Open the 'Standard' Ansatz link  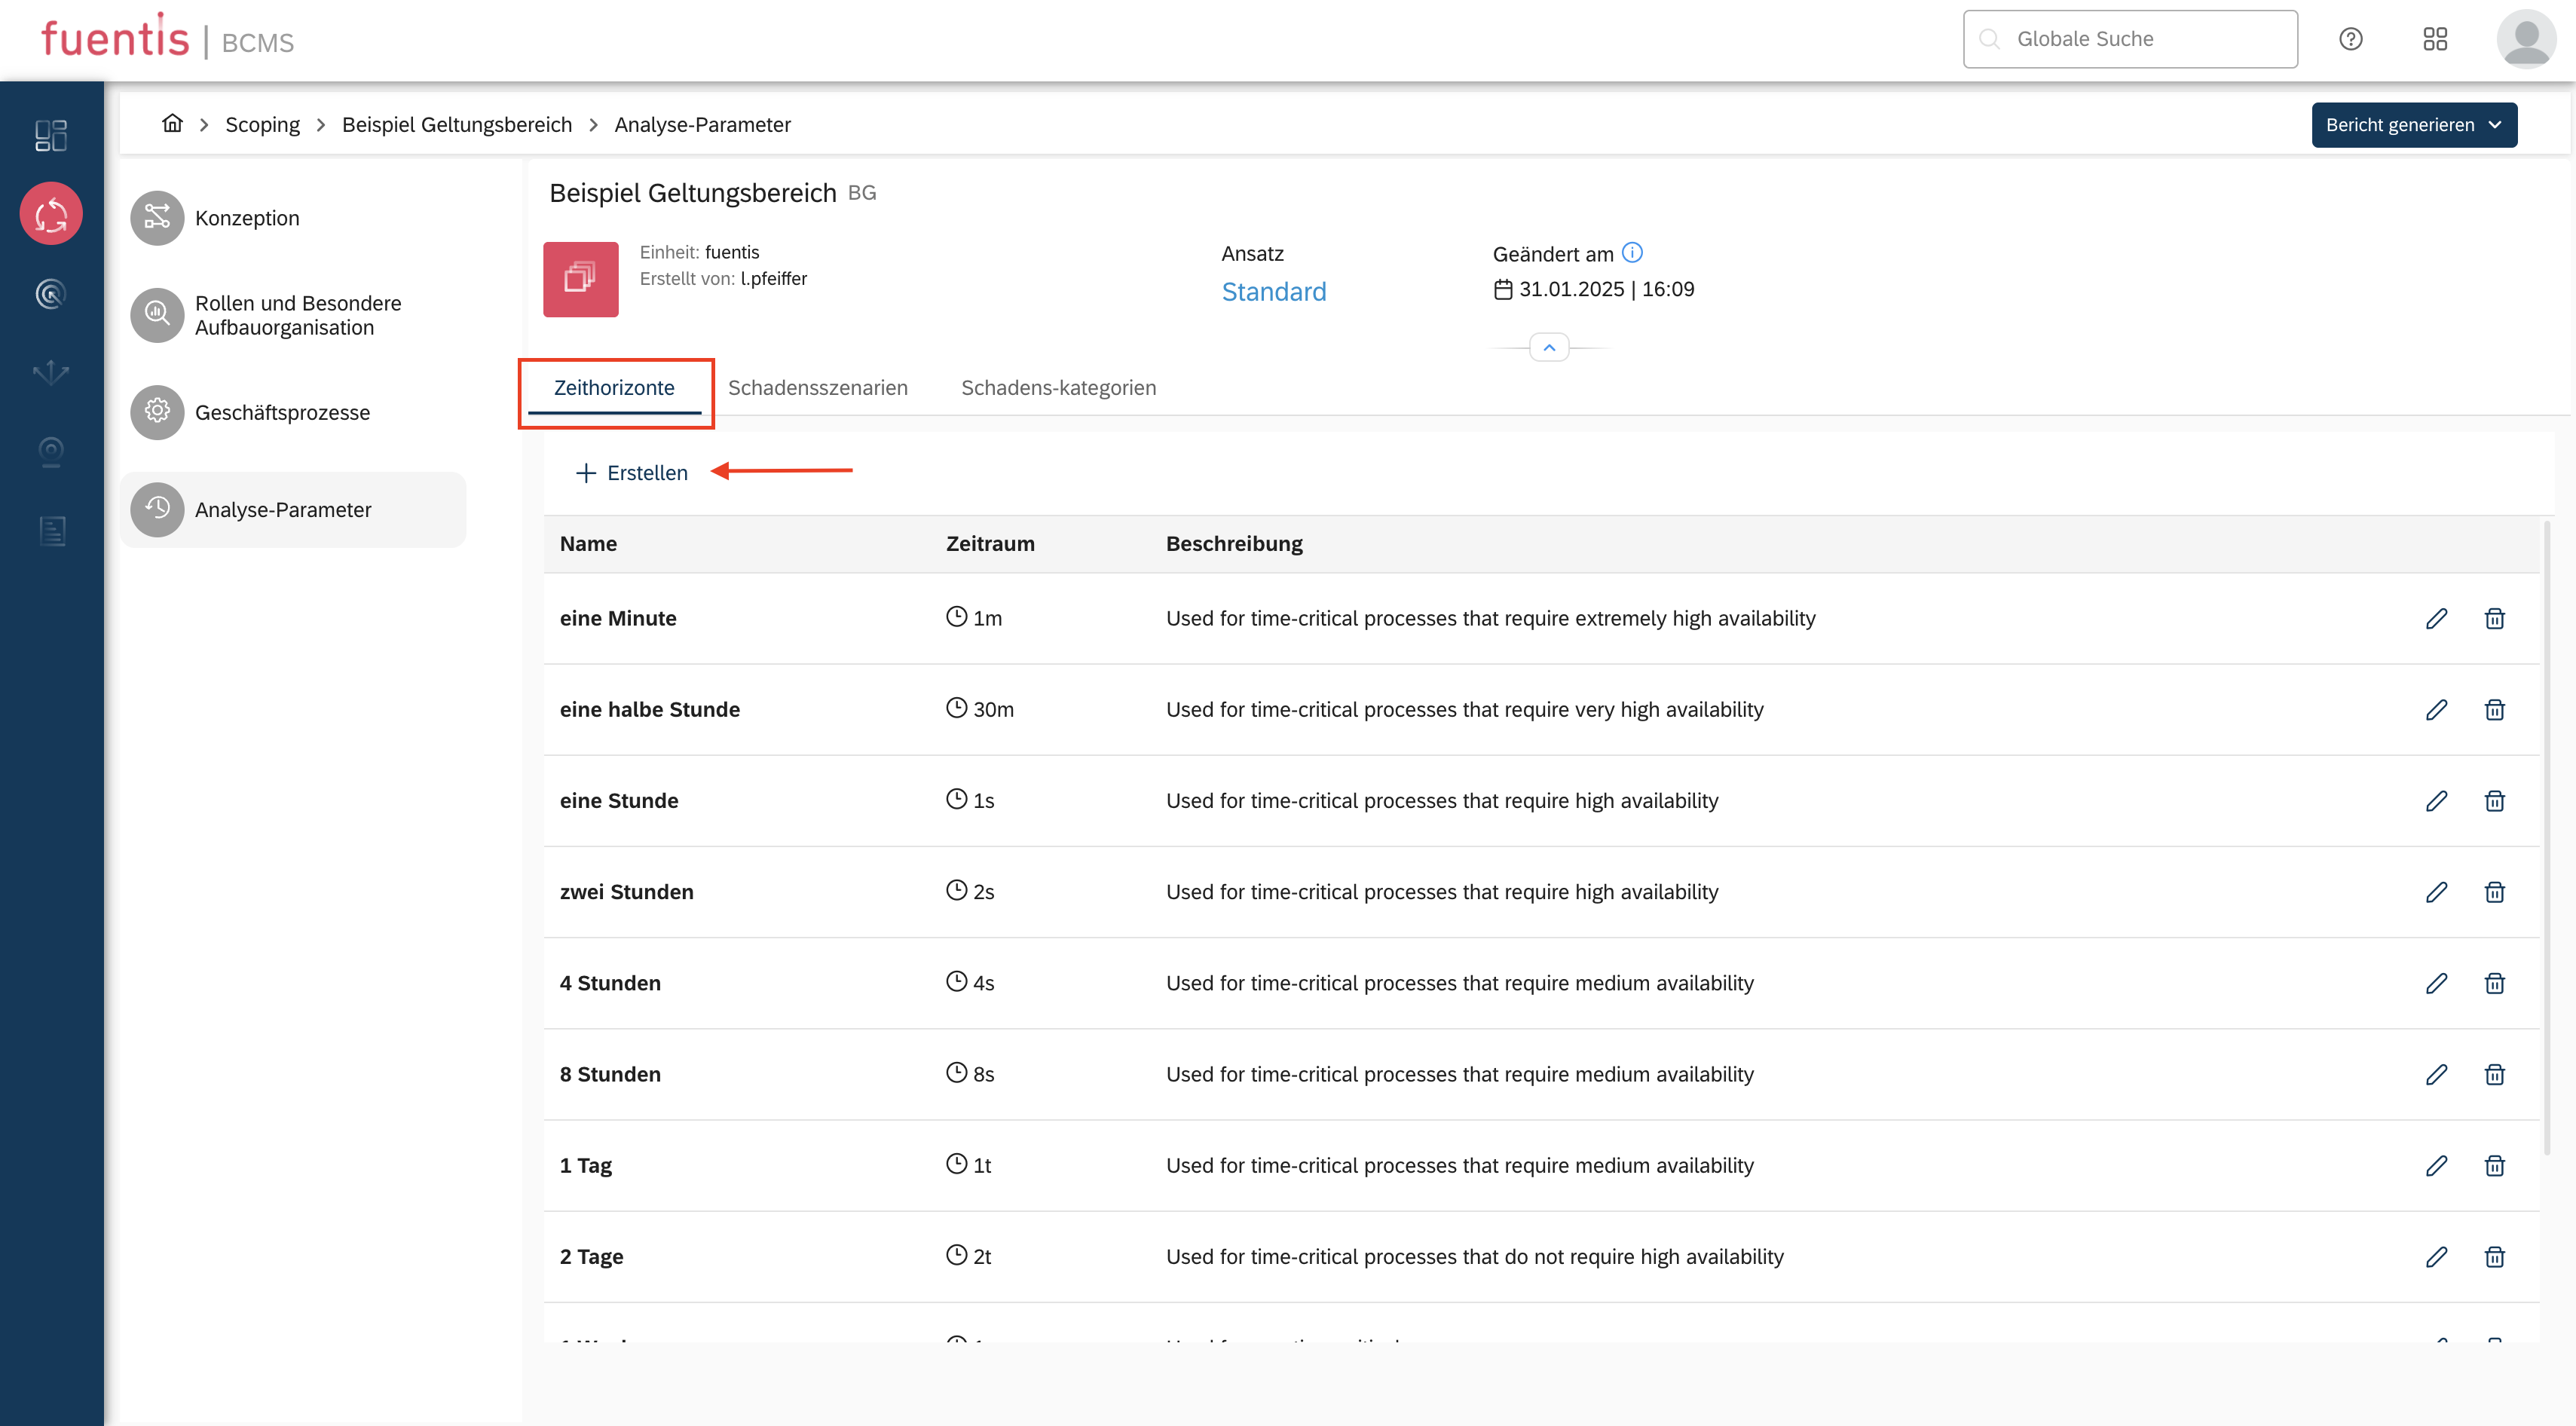coord(1273,292)
